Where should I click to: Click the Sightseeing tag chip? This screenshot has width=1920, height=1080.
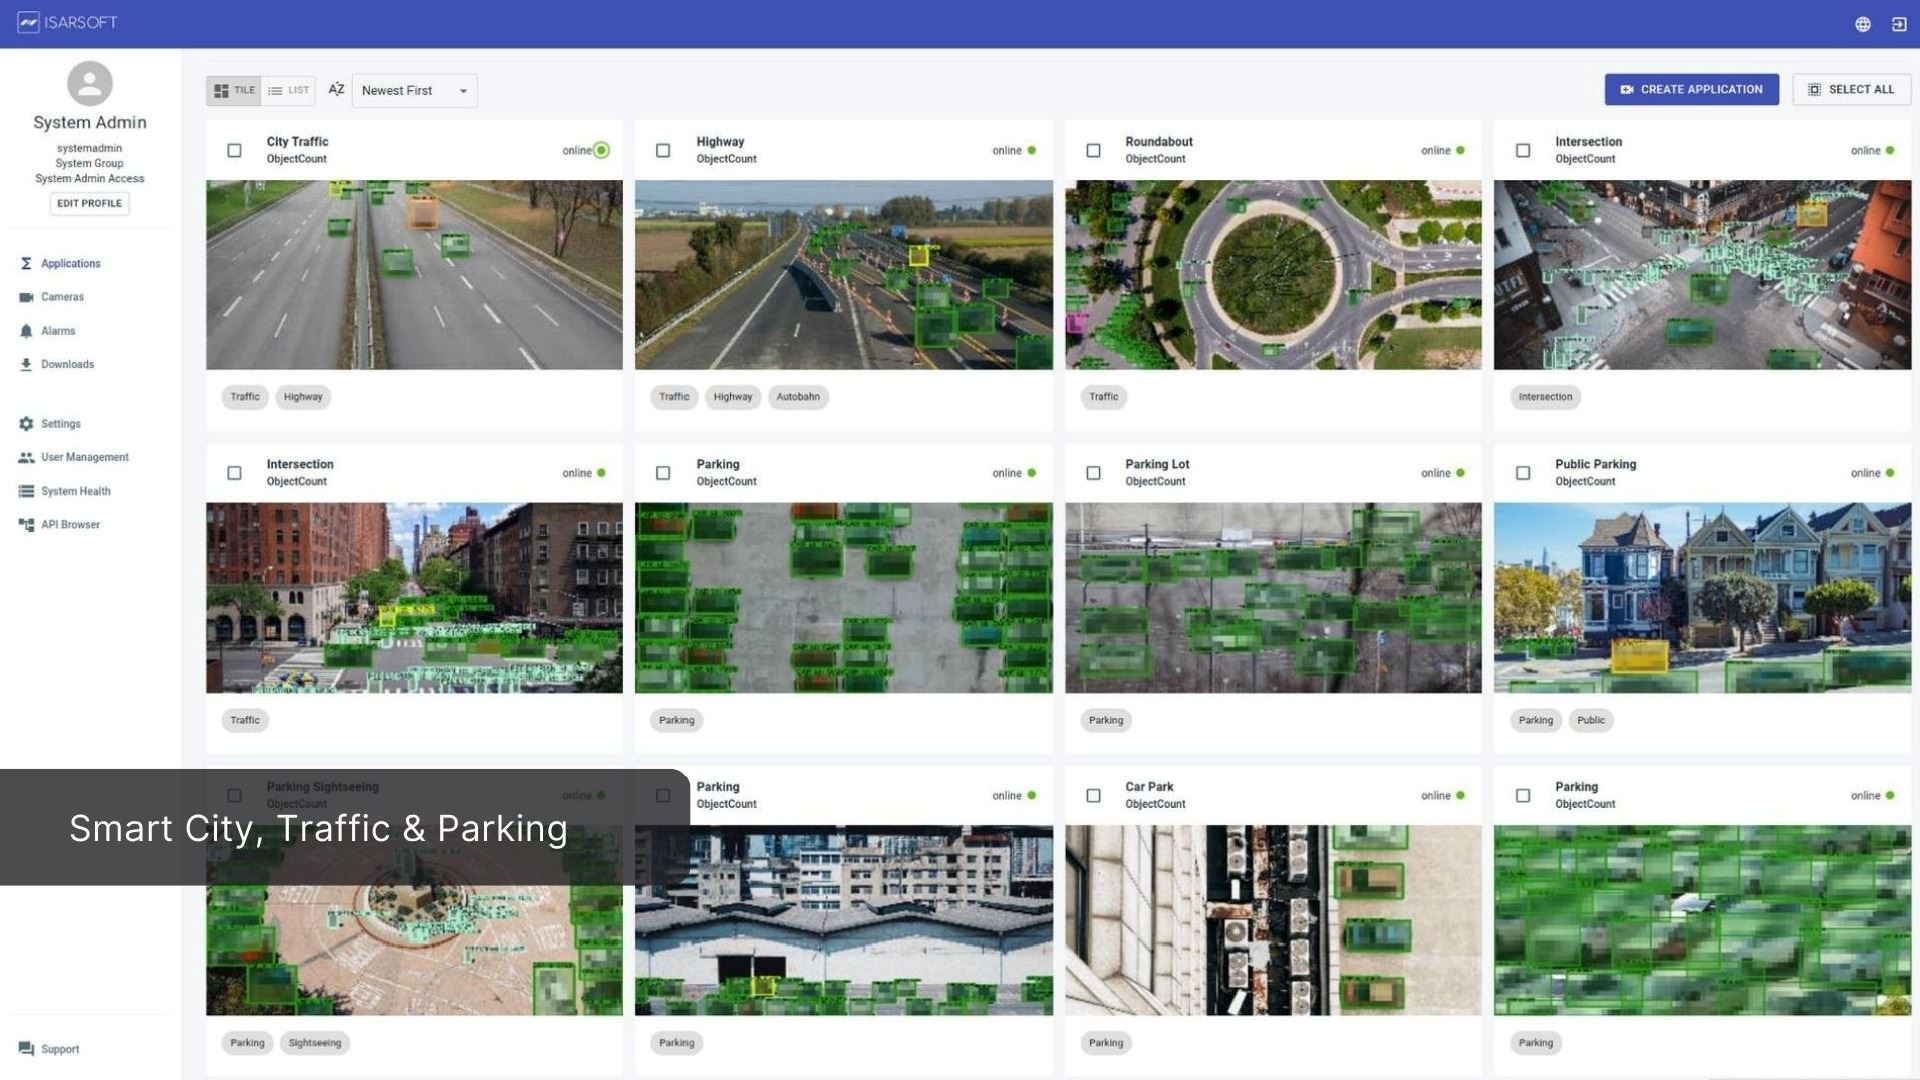pyautogui.click(x=315, y=1043)
